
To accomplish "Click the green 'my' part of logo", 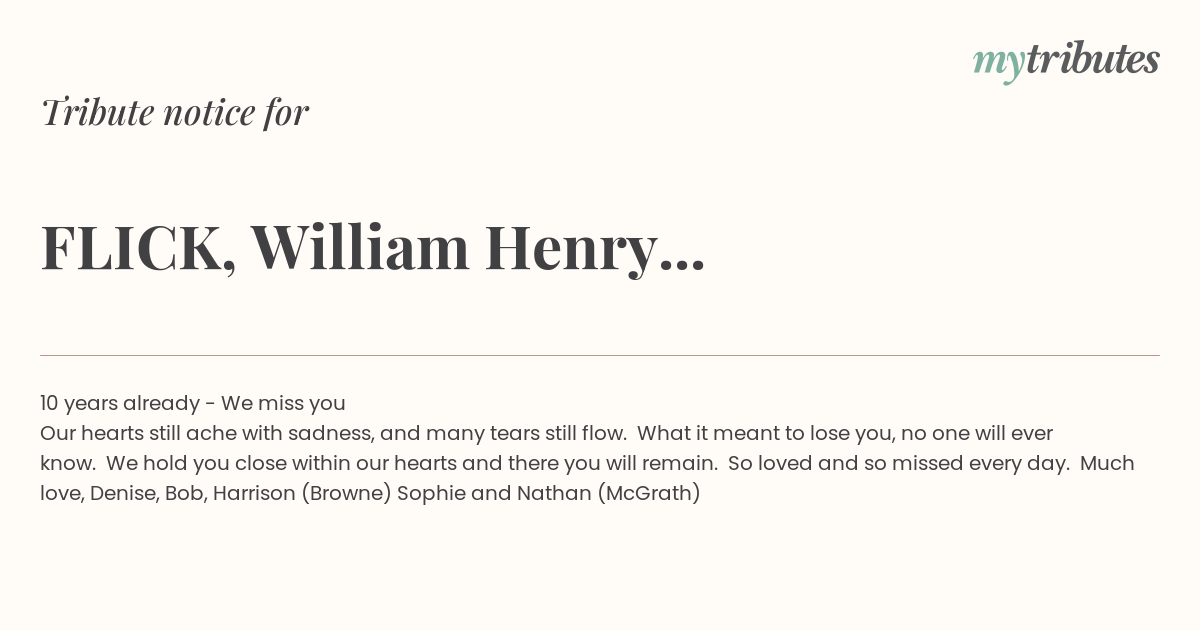I will point(999,64).
